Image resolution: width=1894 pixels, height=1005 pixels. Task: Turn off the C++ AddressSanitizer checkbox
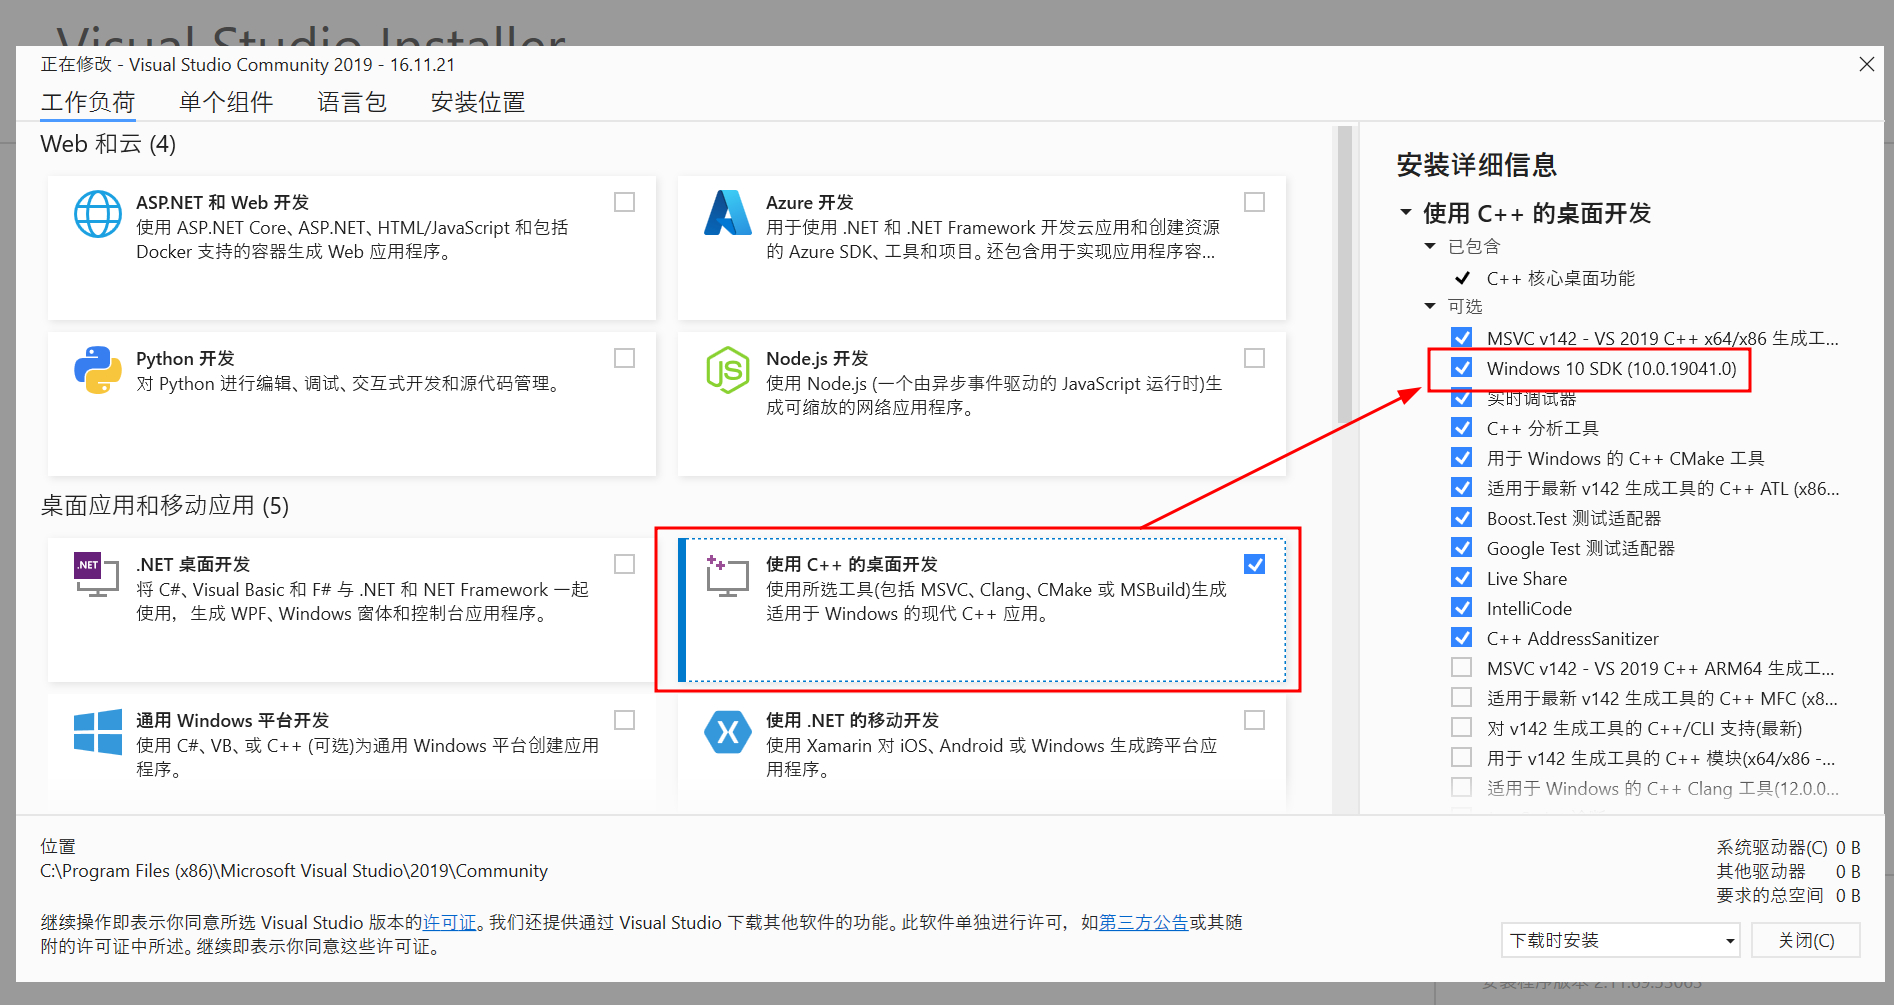coord(1462,638)
